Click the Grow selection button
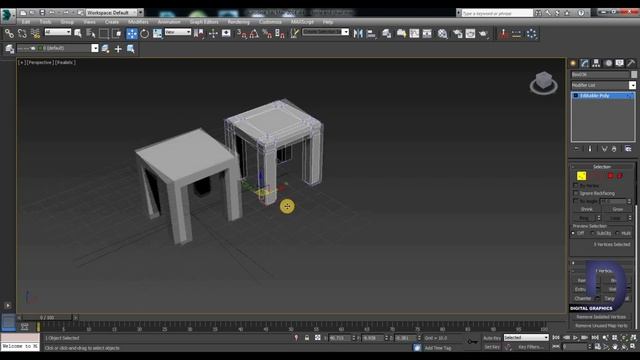Image resolution: width=640 pixels, height=360 pixels. [618, 209]
